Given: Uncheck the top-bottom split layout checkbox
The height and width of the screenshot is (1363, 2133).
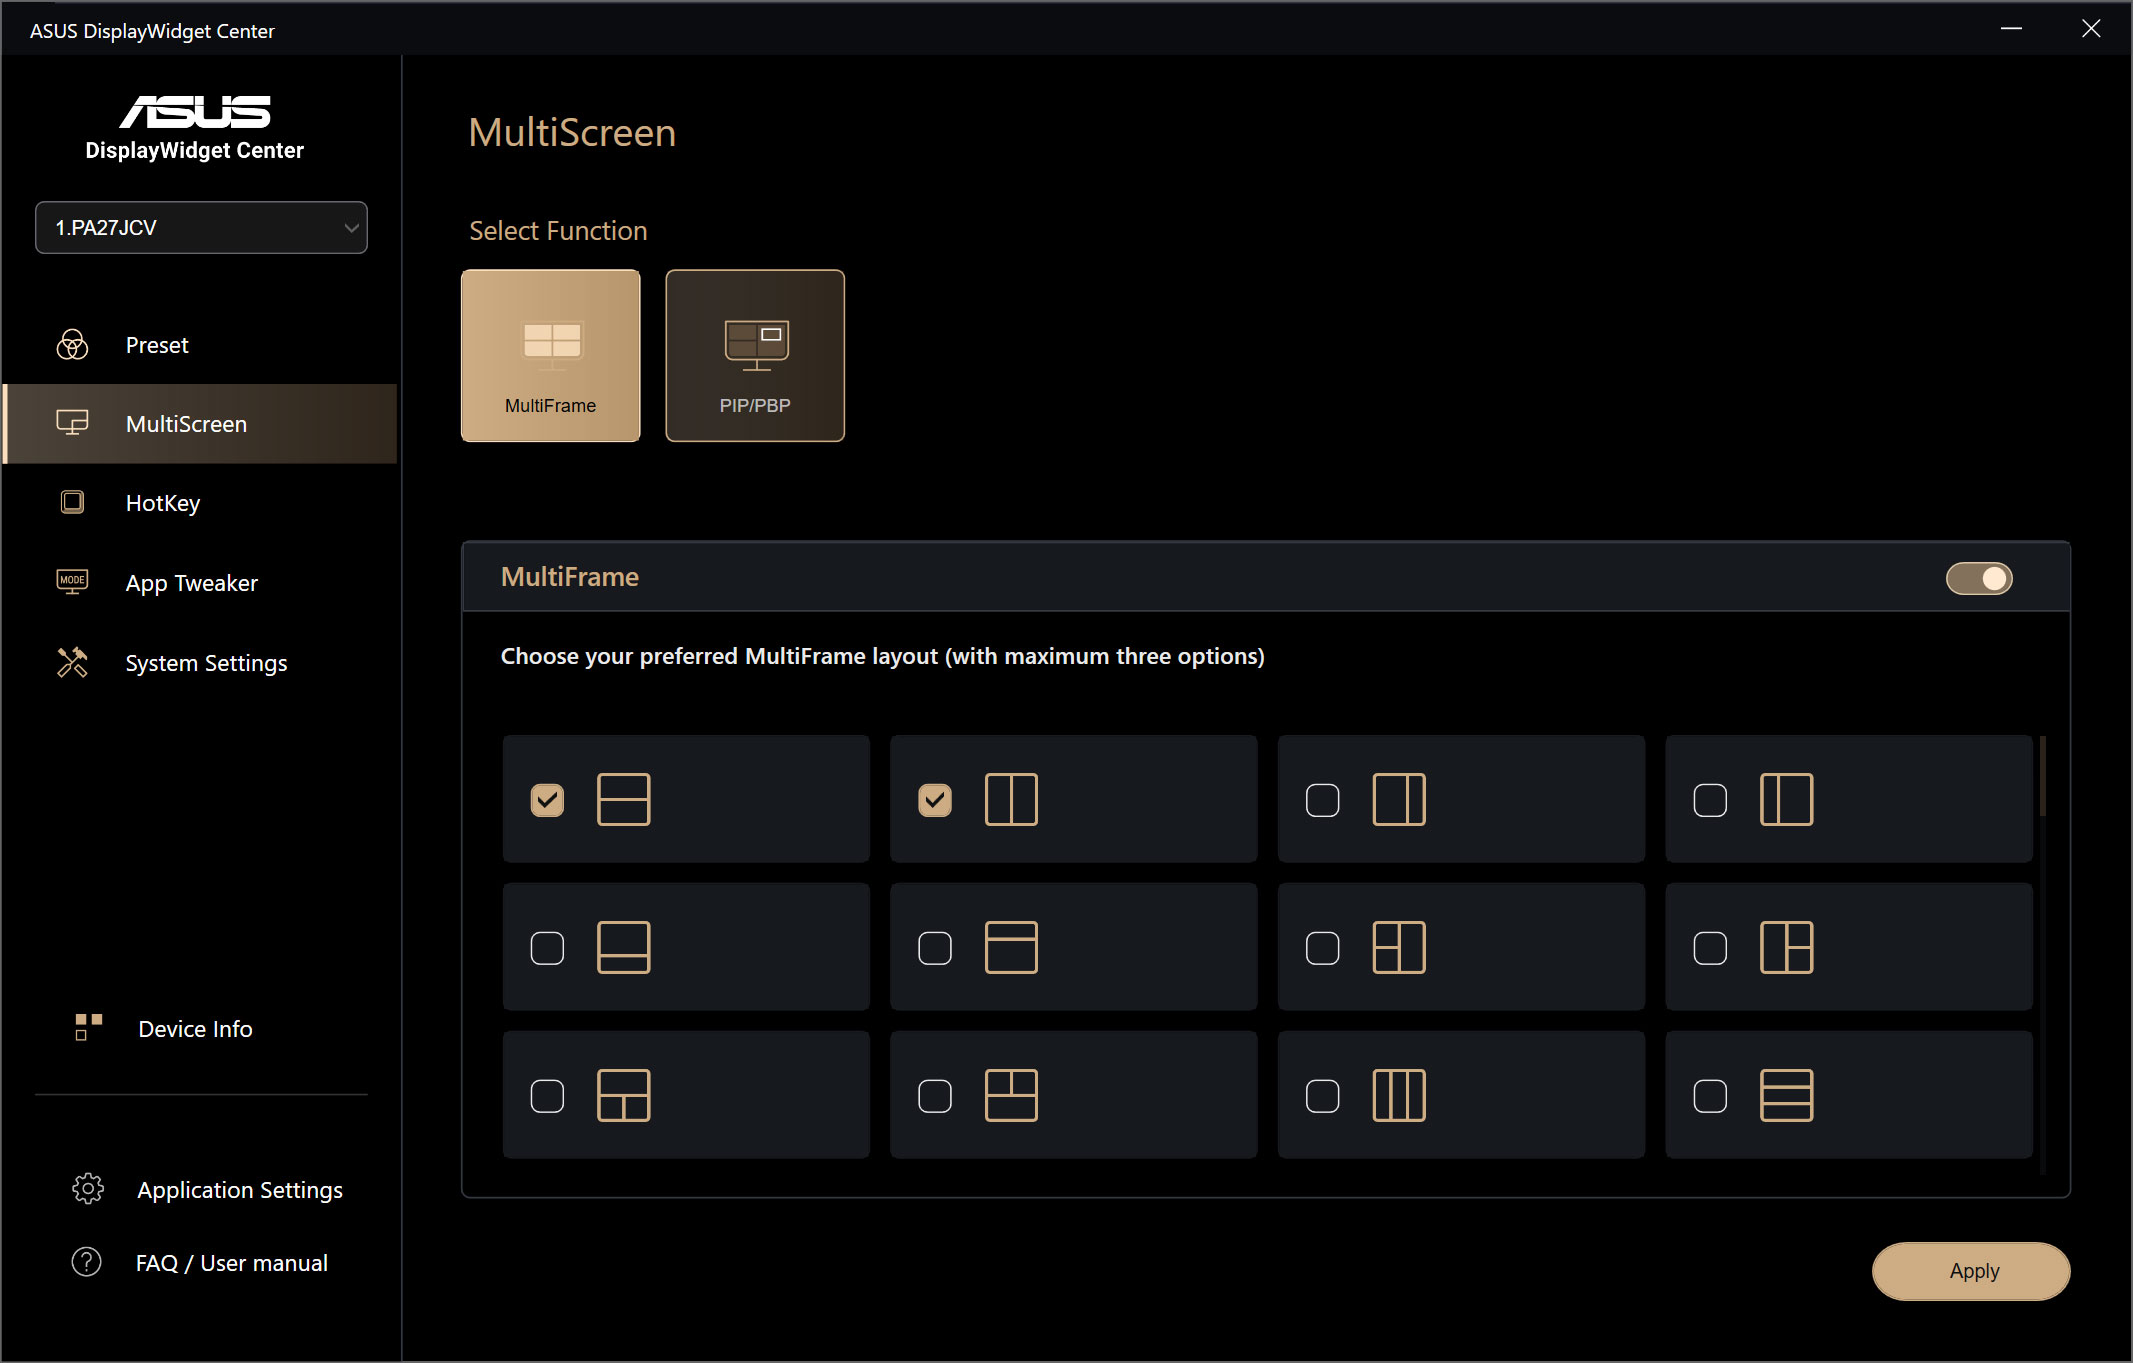Looking at the screenshot, I should coord(547,800).
